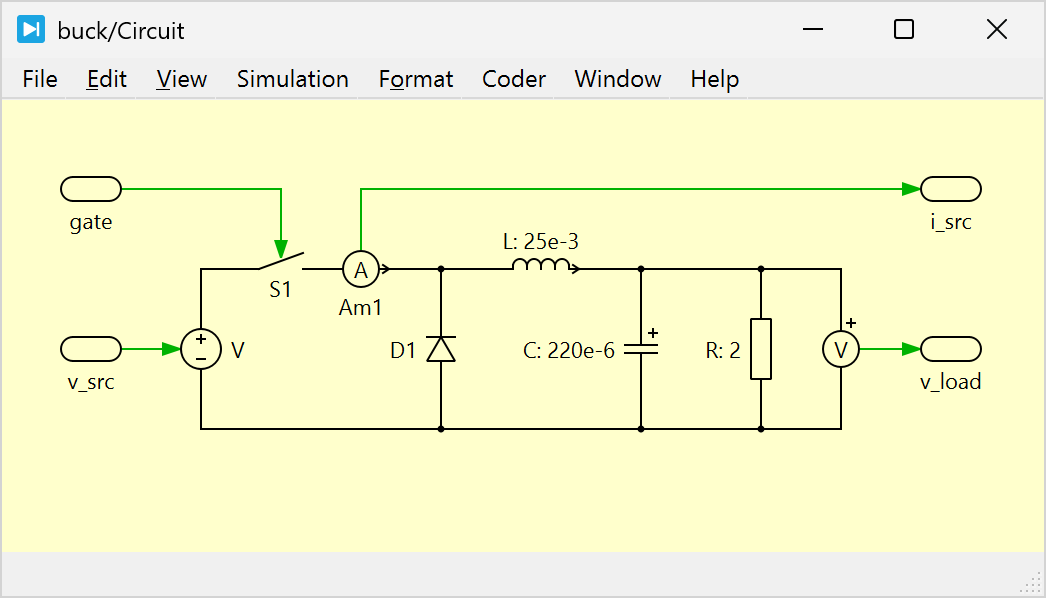
Task: Click the controlled voltage source V
Action: coord(201,349)
